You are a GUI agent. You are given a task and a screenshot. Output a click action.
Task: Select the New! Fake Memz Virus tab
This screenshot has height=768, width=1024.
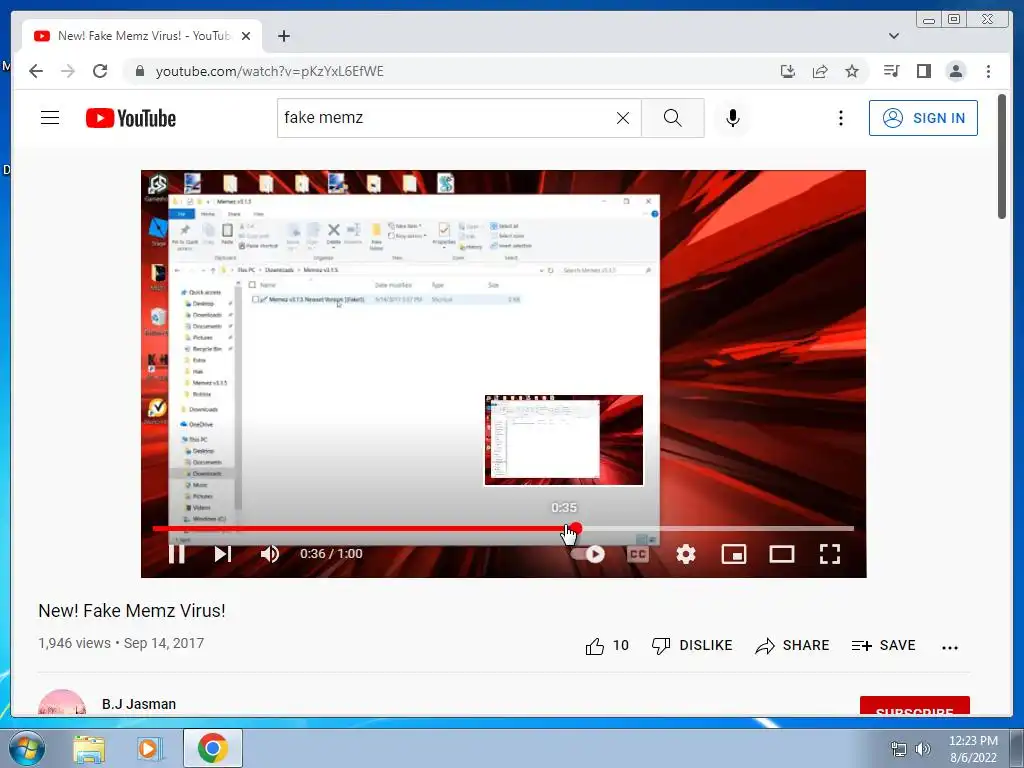point(142,36)
